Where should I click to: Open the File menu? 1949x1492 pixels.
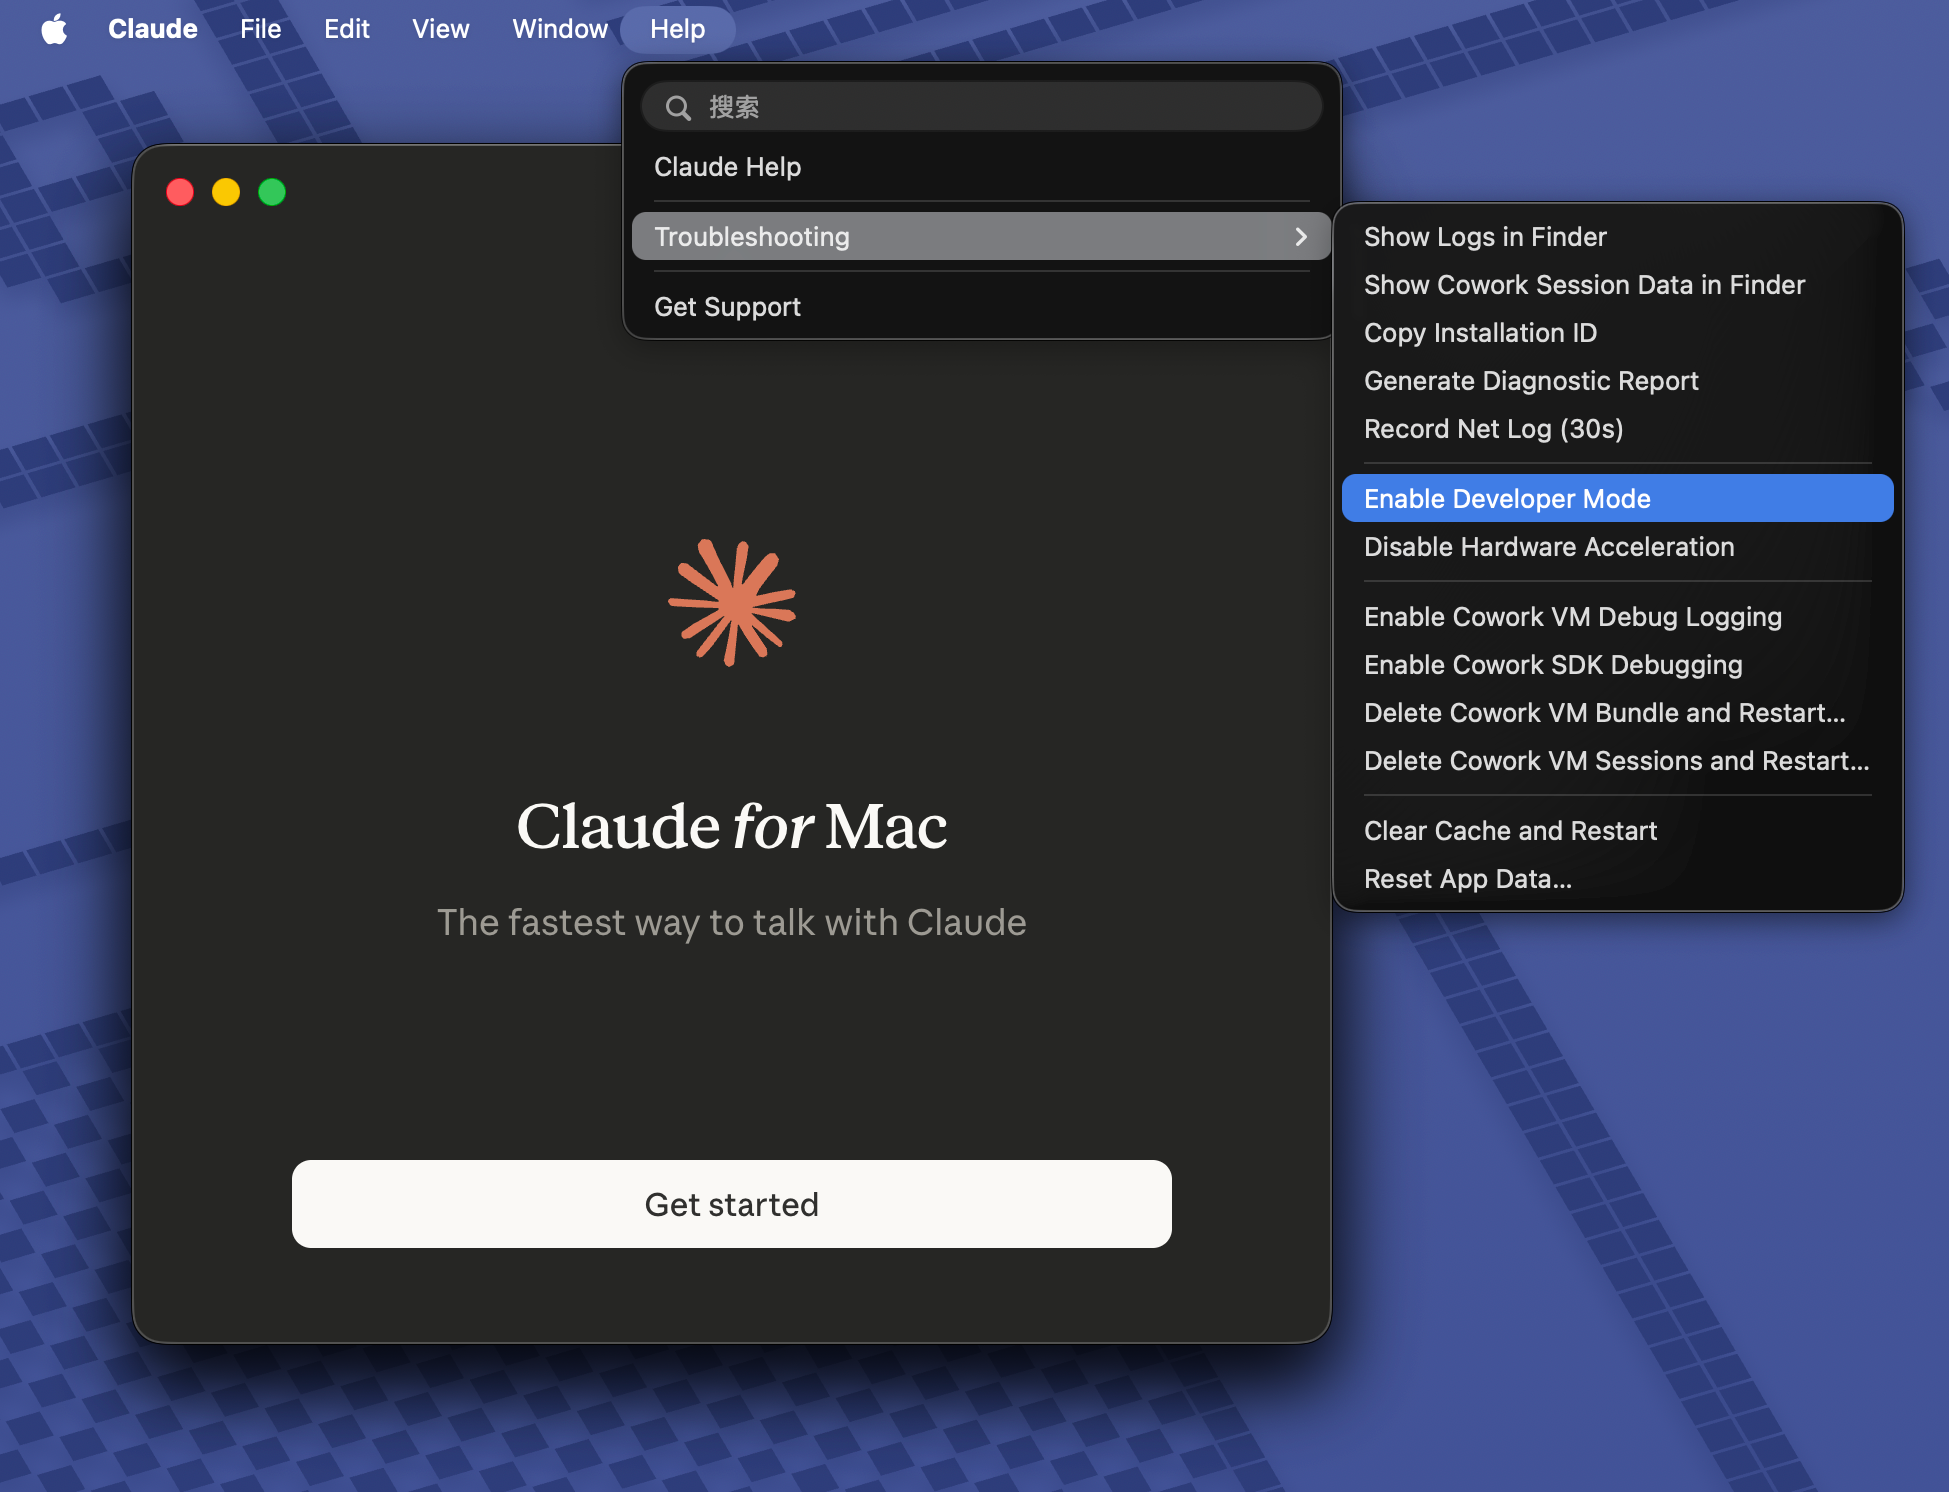point(260,29)
